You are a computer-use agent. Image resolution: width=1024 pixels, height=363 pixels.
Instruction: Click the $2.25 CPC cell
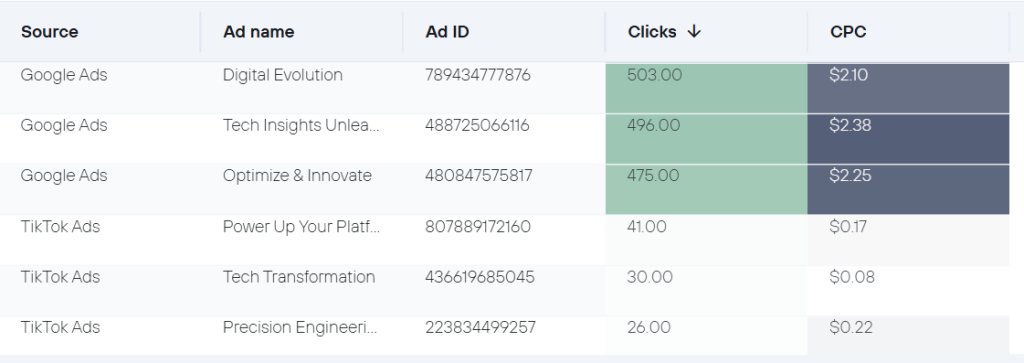pyautogui.click(x=908, y=189)
